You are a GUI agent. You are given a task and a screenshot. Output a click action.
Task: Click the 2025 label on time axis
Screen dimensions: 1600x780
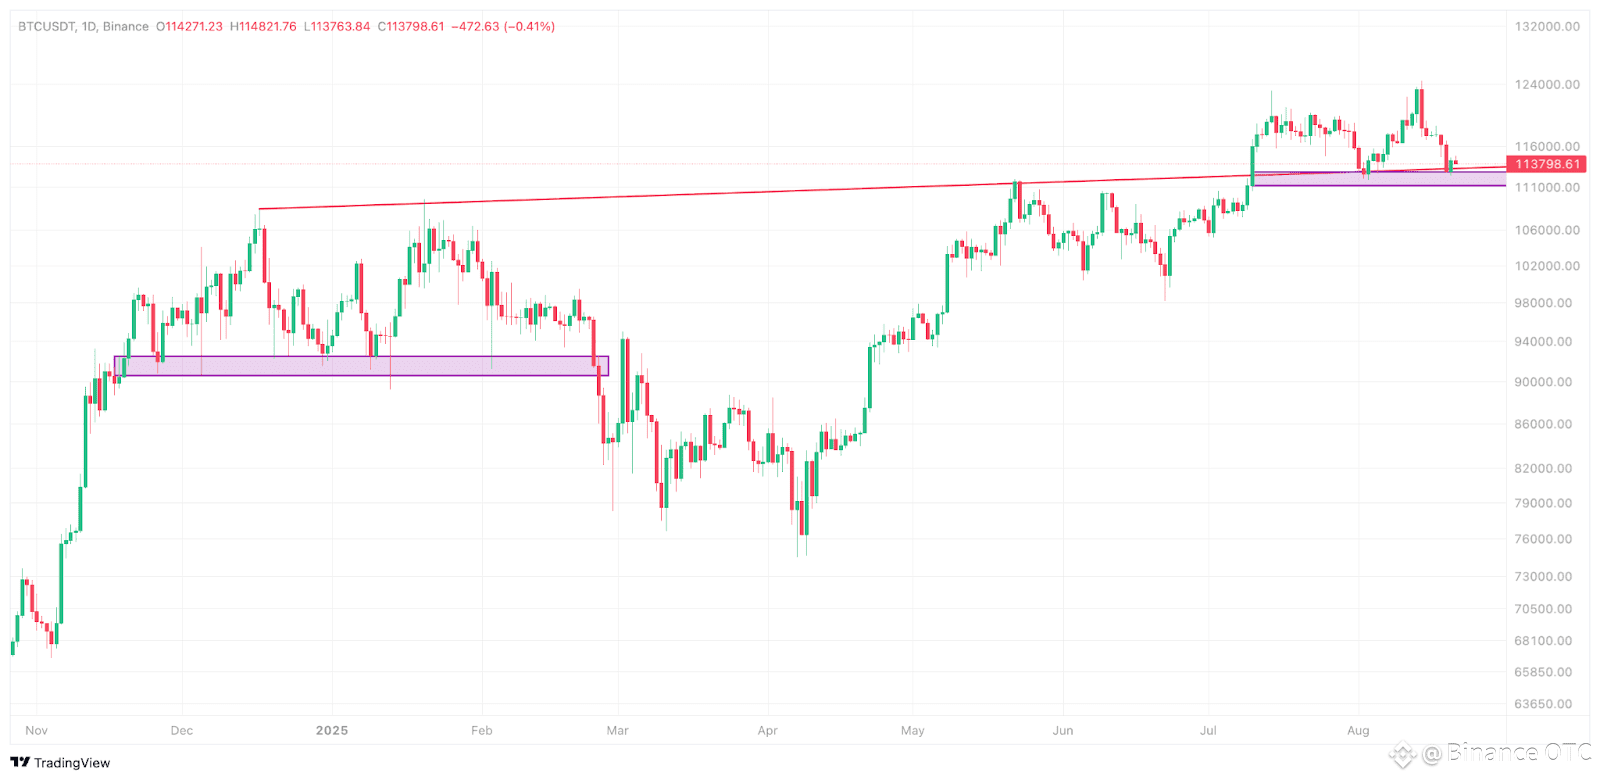pos(332,730)
